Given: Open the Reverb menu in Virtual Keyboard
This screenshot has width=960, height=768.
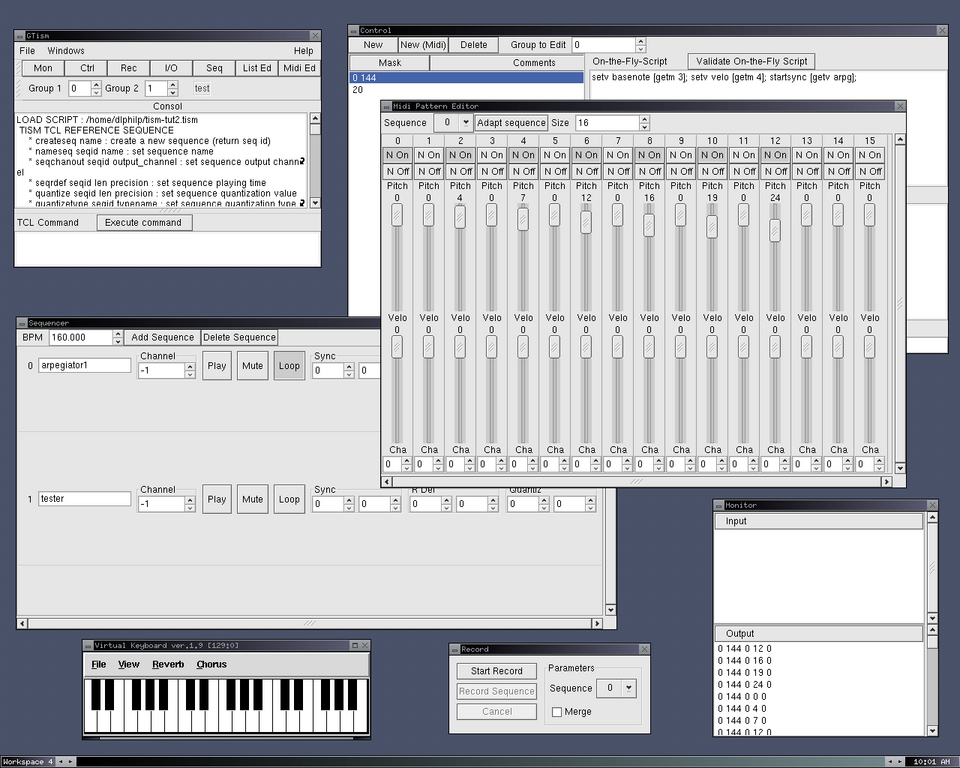Looking at the screenshot, I should pyautogui.click(x=168, y=664).
